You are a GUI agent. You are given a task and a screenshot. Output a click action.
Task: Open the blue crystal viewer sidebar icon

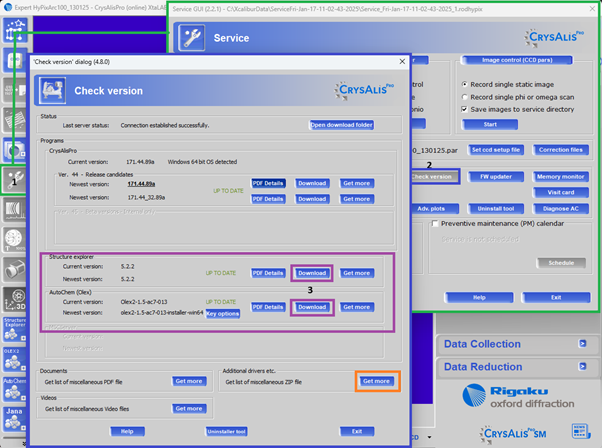(x=15, y=61)
